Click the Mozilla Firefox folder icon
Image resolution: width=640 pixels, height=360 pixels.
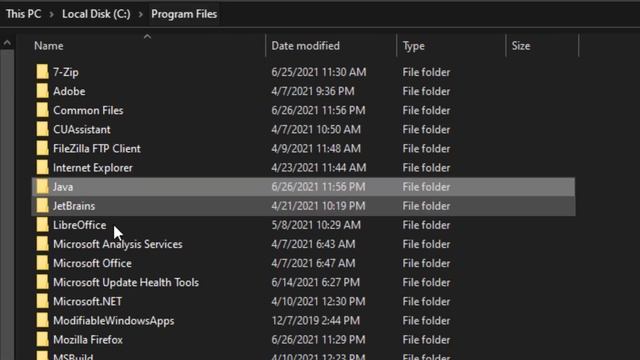(x=42, y=340)
